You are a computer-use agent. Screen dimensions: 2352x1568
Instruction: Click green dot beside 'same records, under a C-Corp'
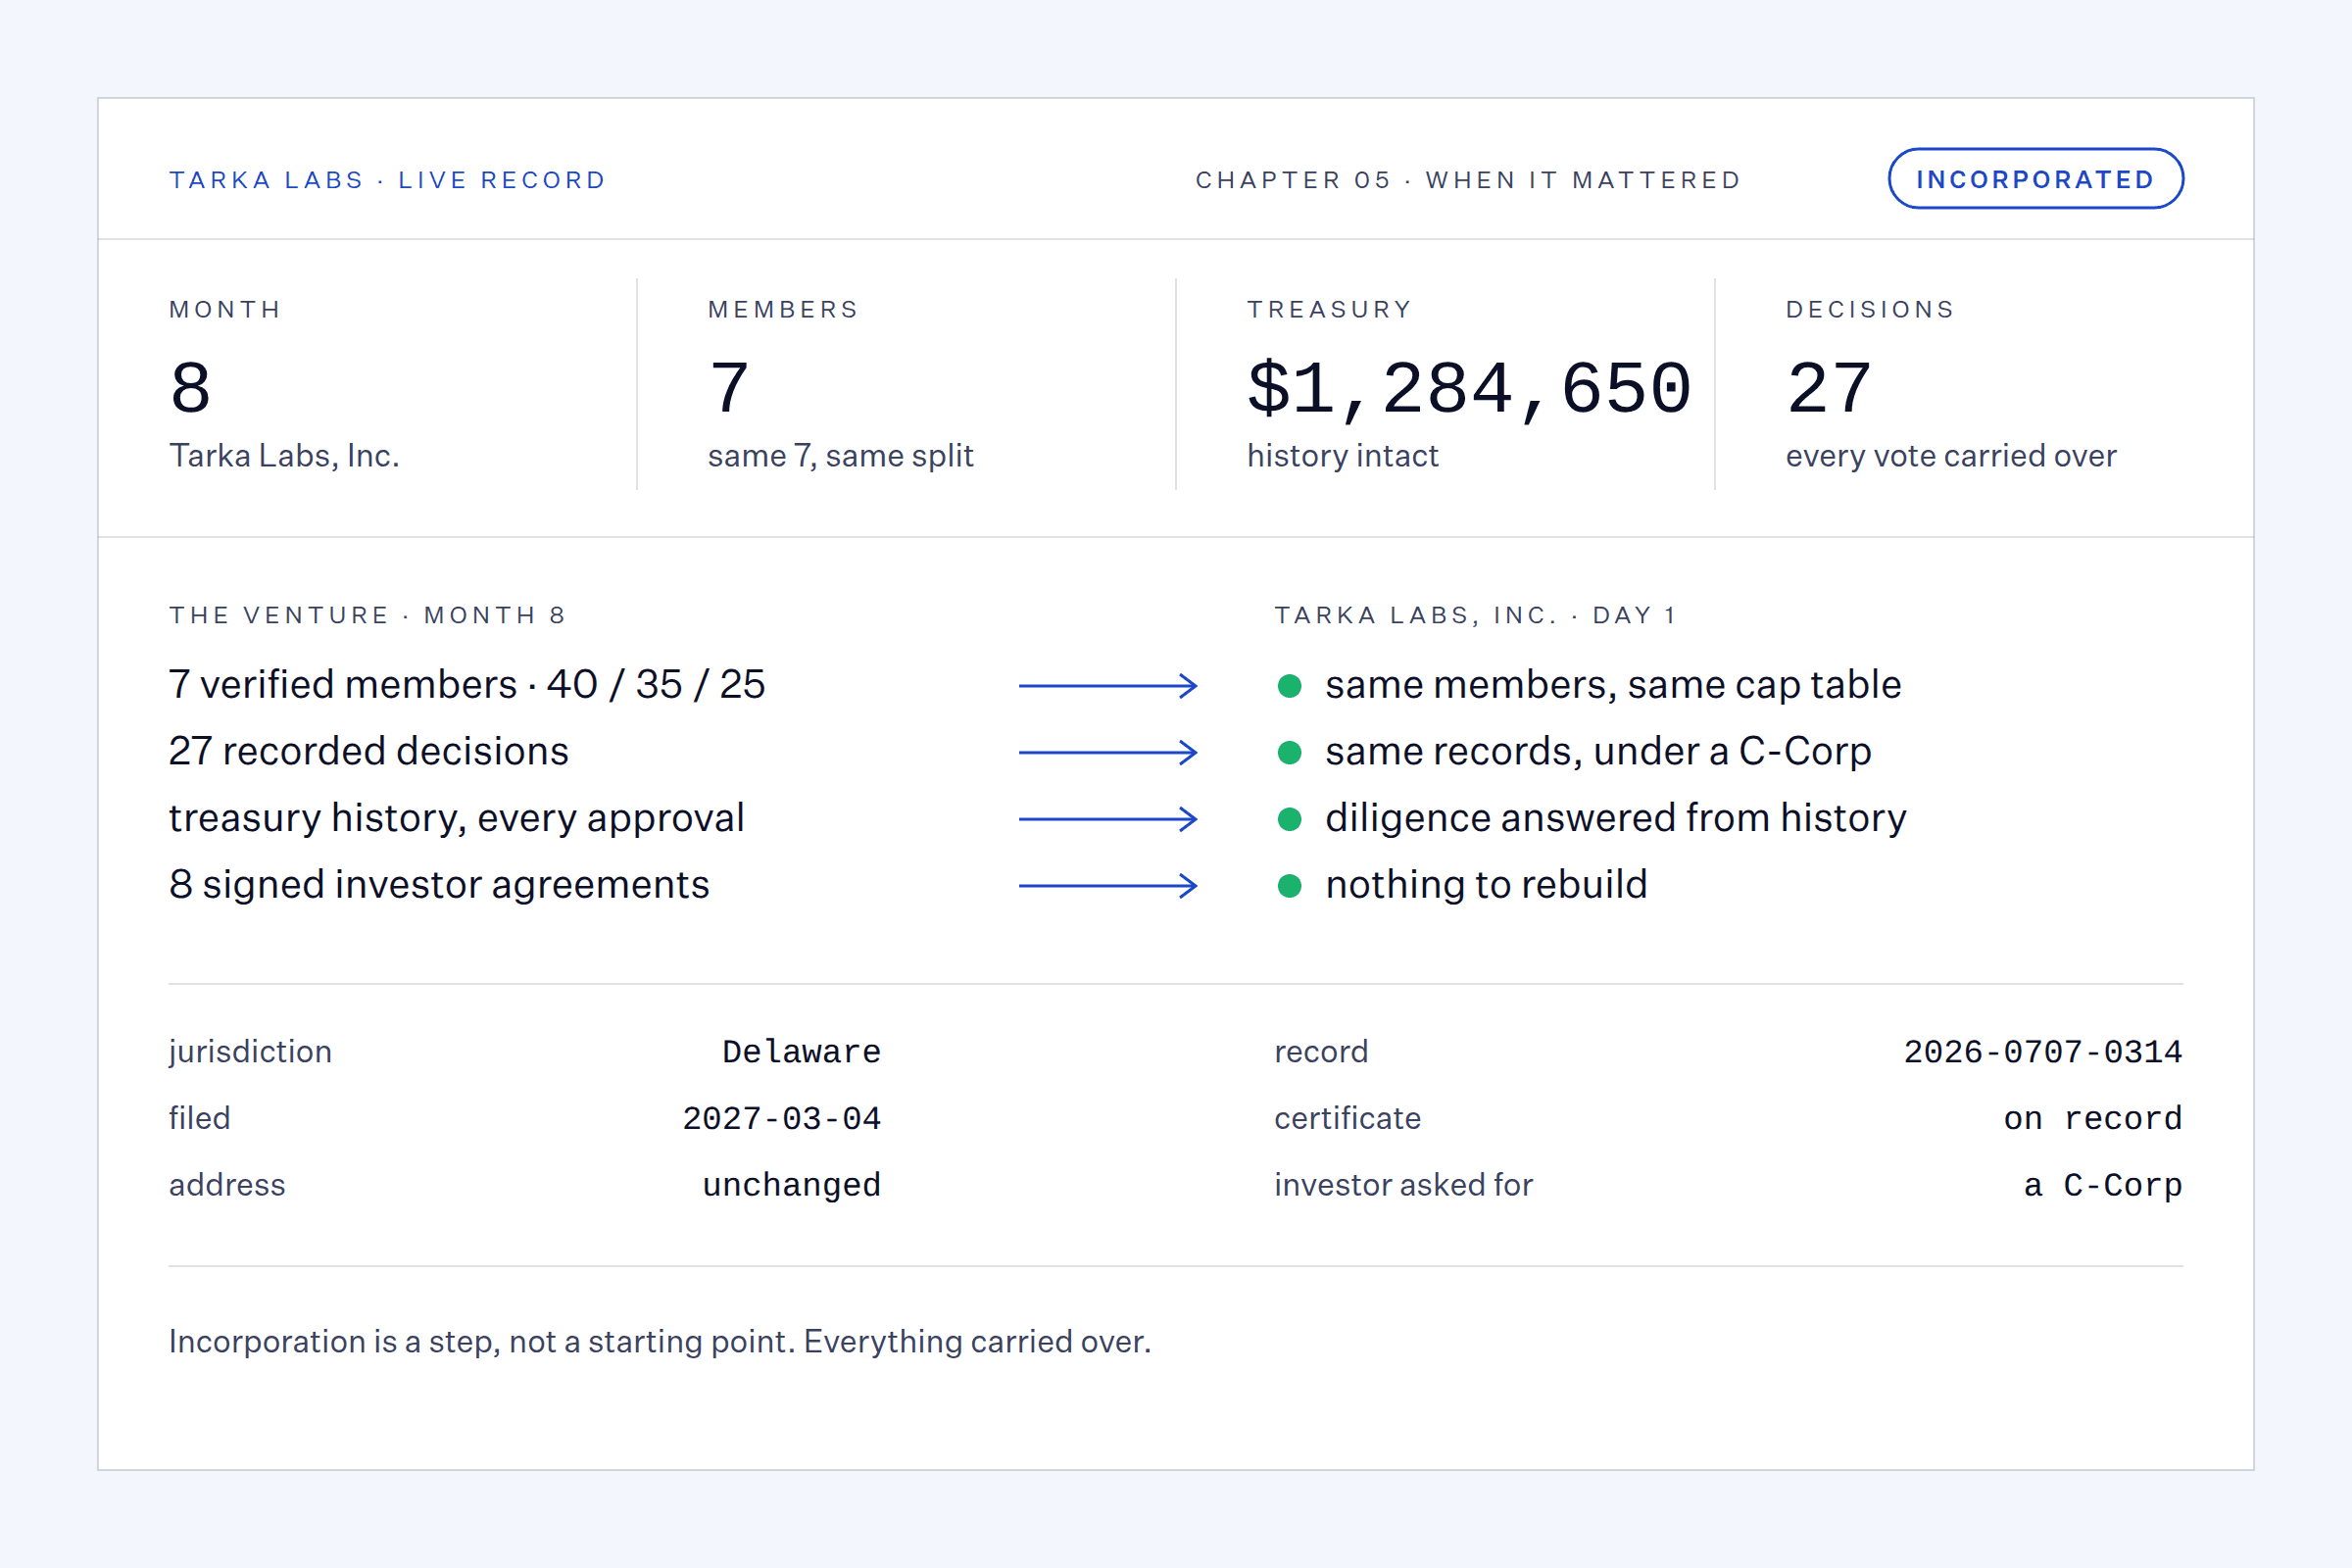(1290, 753)
